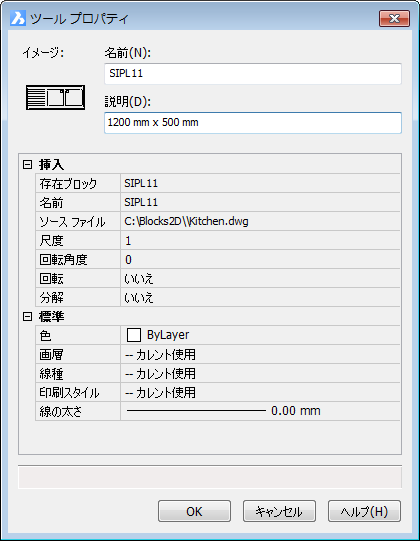Click the 説明(D) description field
This screenshot has height=541, width=420.
pos(253,122)
